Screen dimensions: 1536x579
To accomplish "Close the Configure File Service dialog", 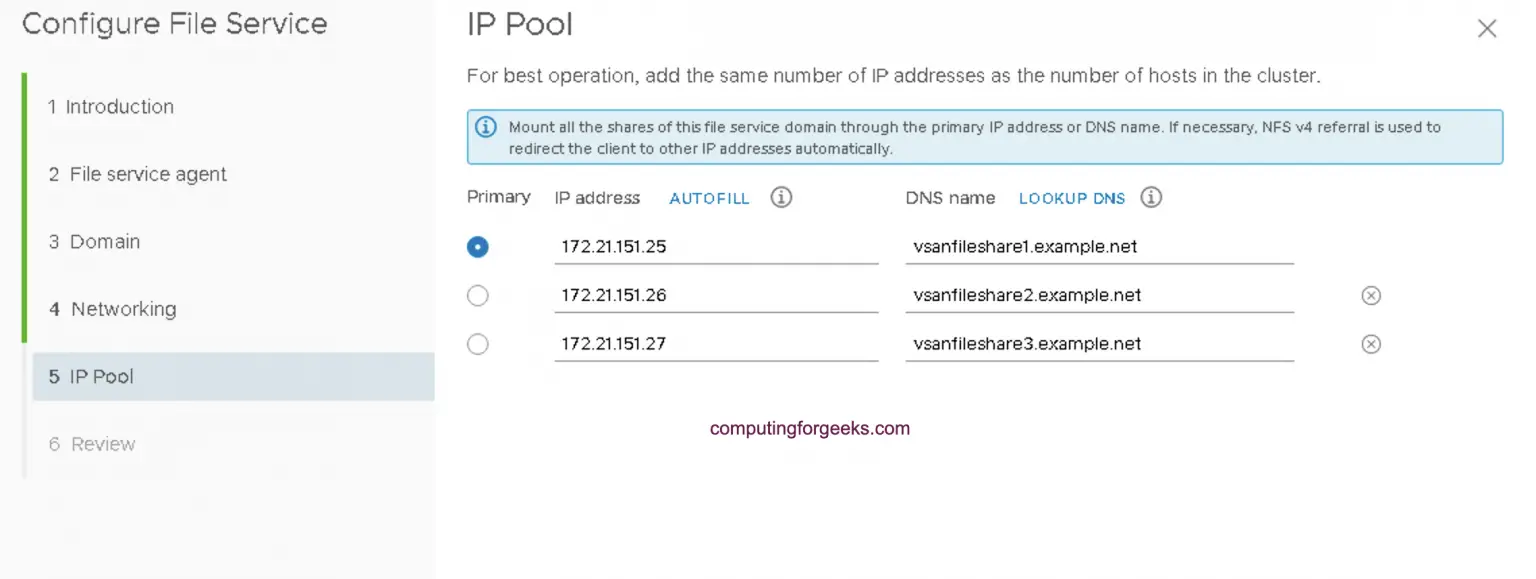I will [1487, 29].
